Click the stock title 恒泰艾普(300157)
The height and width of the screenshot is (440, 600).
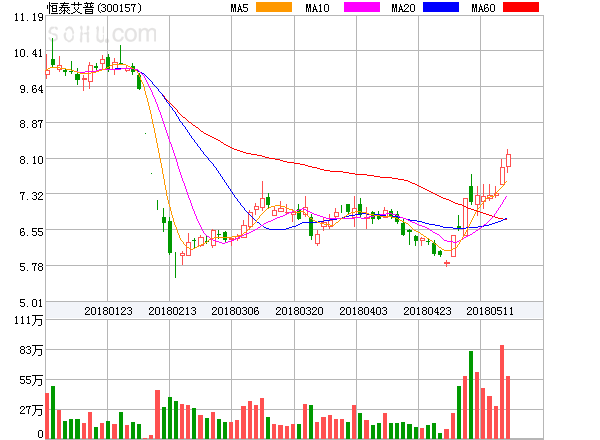pos(94,8)
